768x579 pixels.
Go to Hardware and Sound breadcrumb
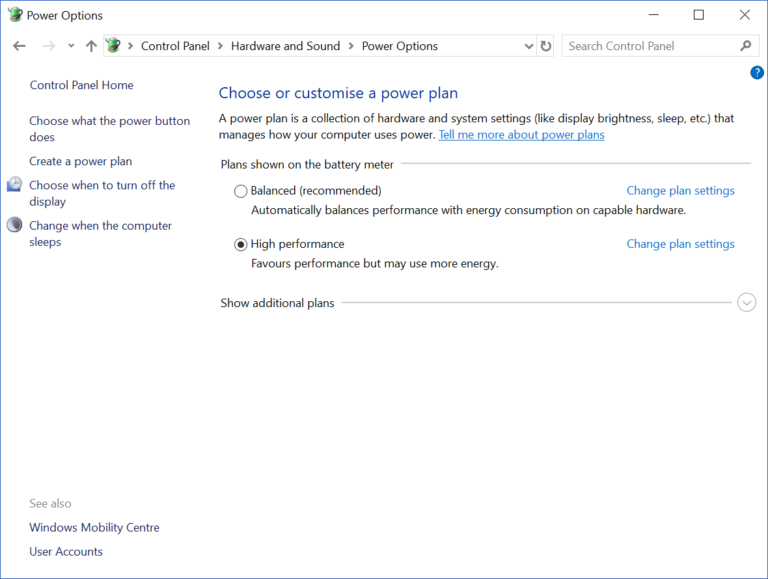285,46
